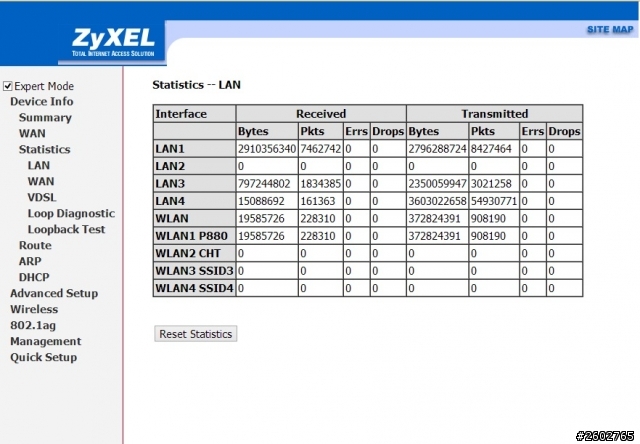
Task: Click LAN3 received packets 1834385
Action: point(320,184)
